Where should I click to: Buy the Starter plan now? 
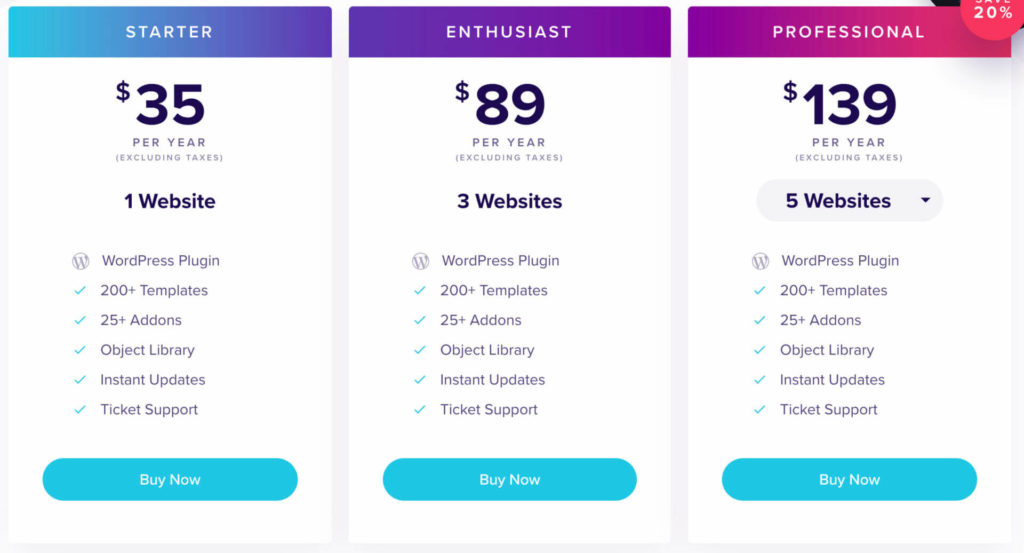point(170,480)
